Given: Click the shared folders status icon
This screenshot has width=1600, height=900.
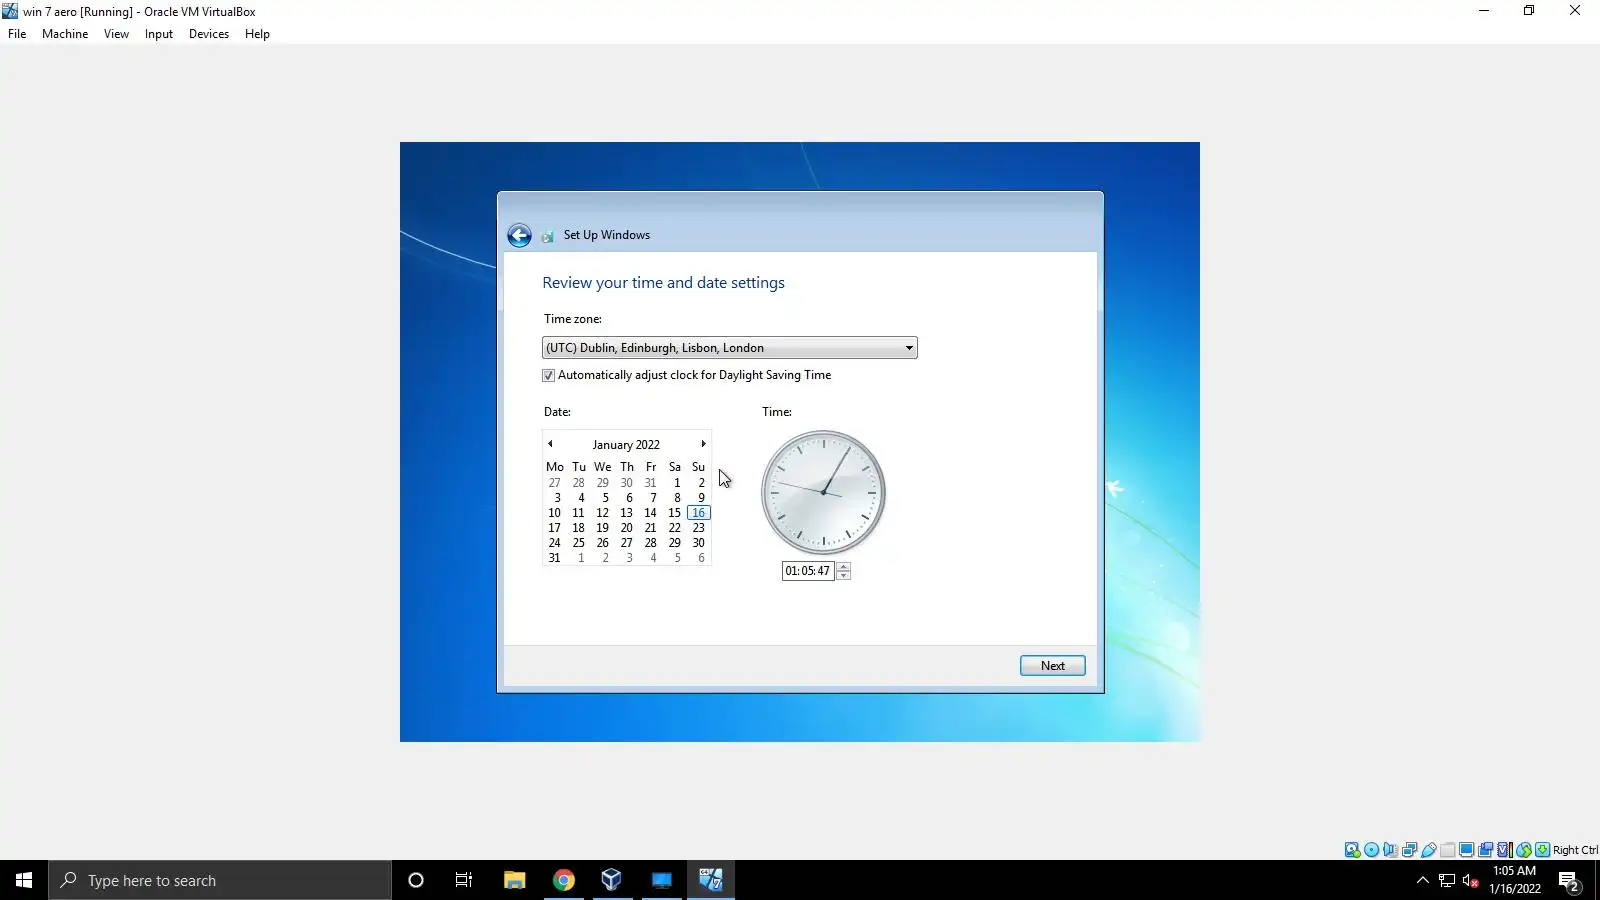Looking at the screenshot, I should (1448, 850).
